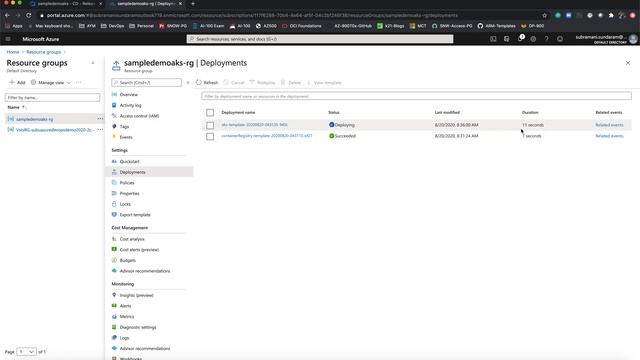
Task: Click the Metrics icon
Action: tap(114, 316)
